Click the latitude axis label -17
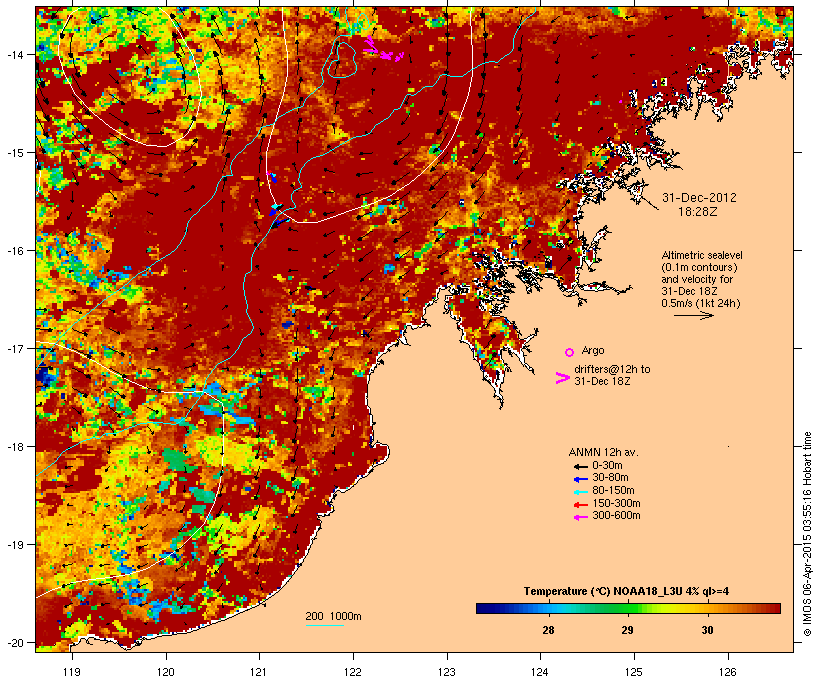 click(15, 348)
